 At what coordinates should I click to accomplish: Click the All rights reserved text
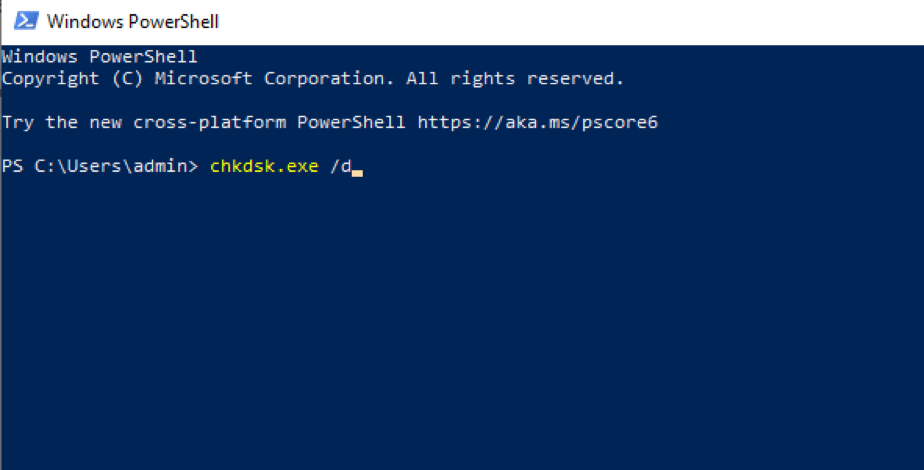[515, 78]
